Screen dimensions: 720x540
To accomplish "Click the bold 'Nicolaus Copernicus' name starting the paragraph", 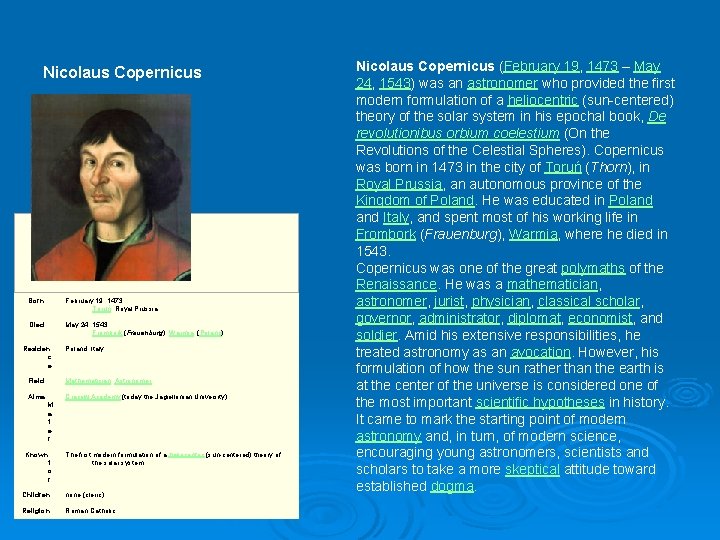I will (425, 67).
